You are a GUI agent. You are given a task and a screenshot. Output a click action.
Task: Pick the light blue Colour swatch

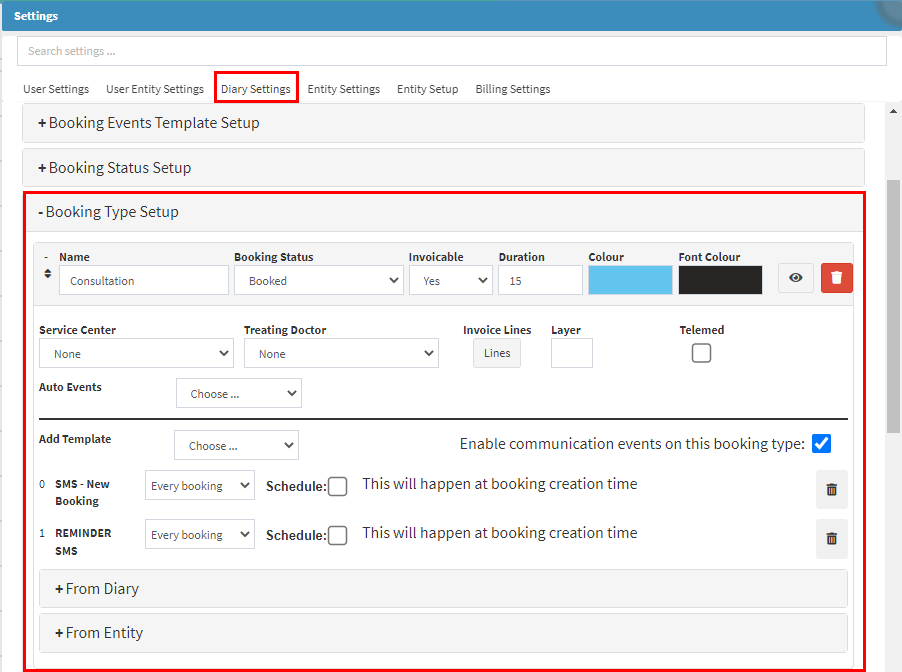(630, 280)
